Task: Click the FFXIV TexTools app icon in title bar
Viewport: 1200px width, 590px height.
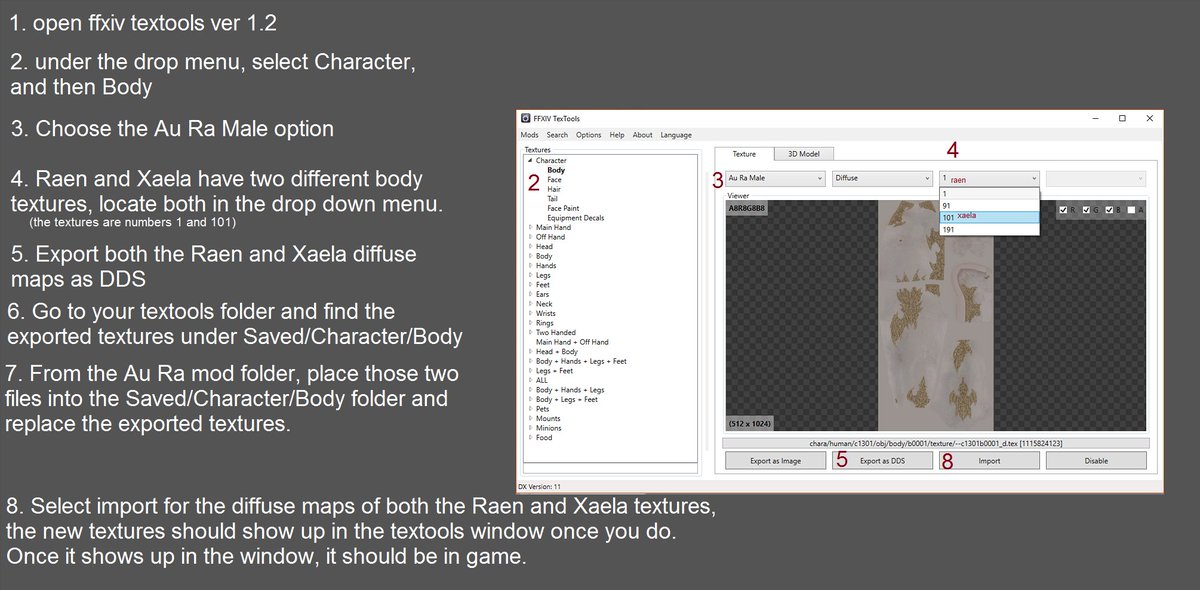Action: point(527,118)
